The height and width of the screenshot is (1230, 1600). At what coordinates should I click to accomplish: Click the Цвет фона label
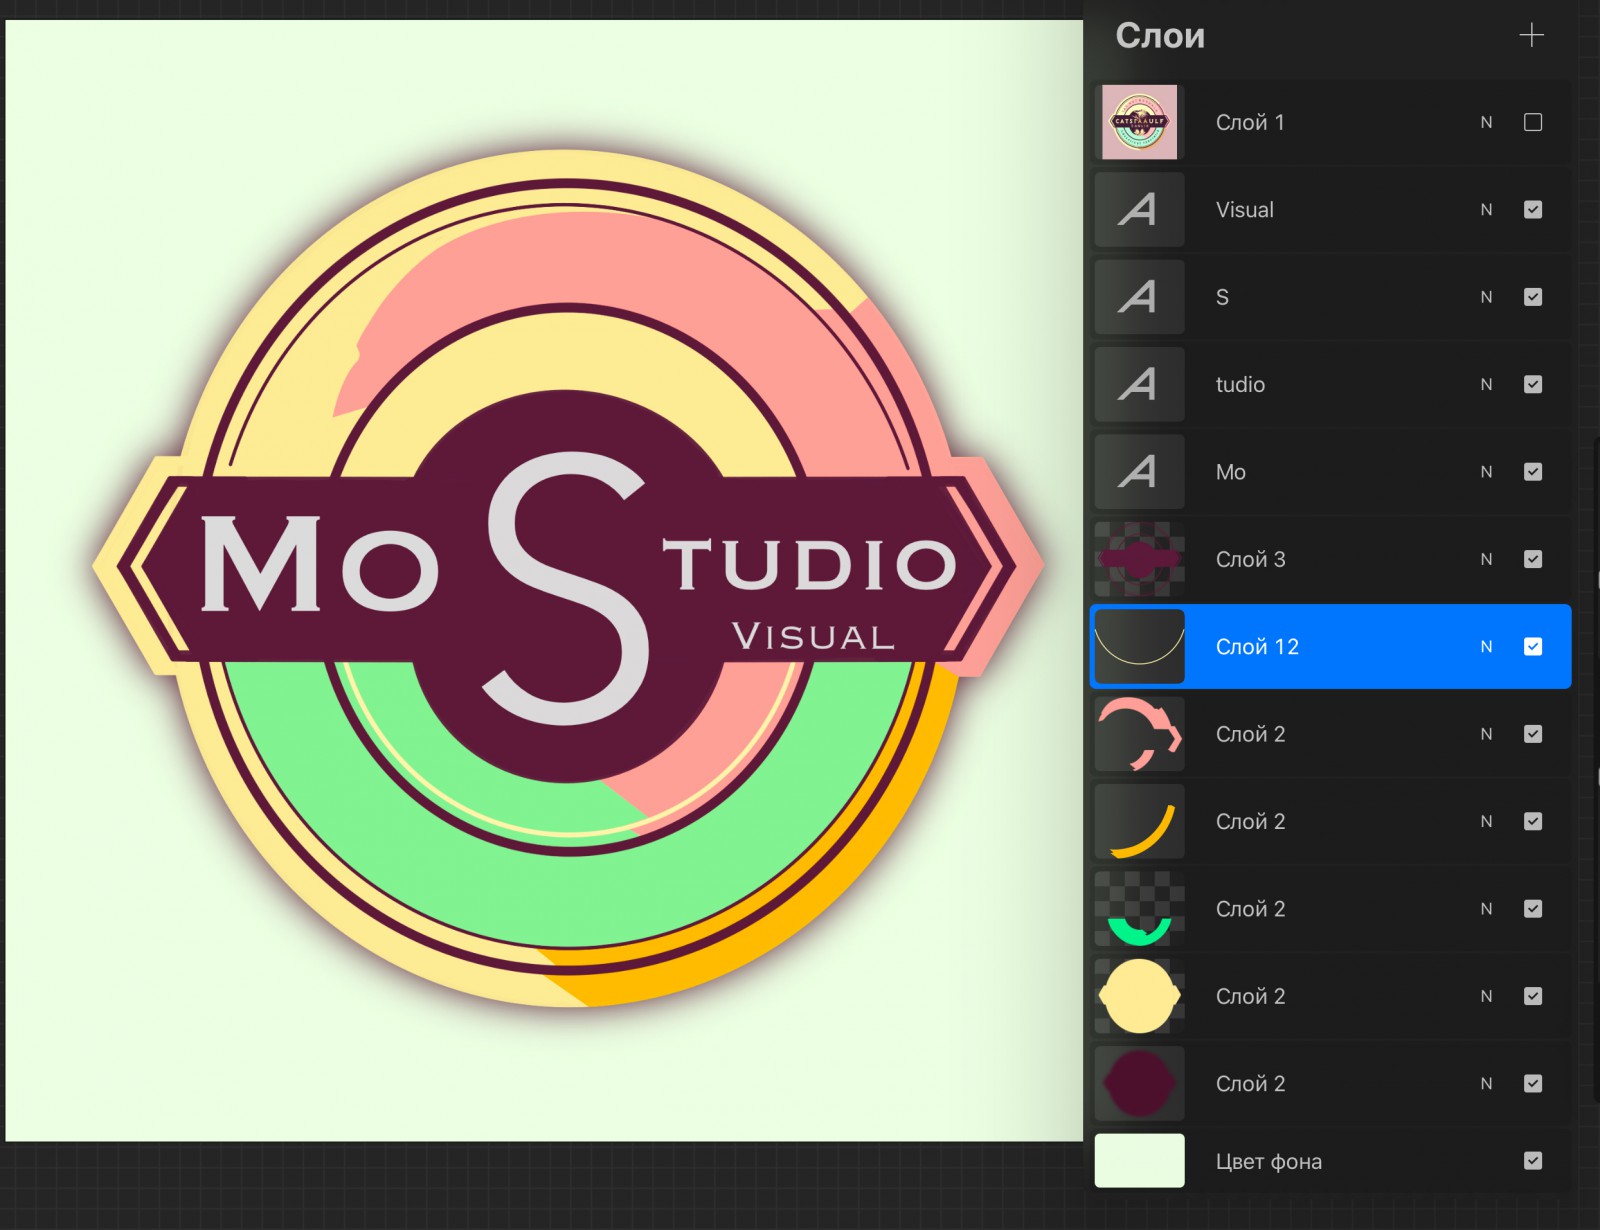tap(1269, 1161)
